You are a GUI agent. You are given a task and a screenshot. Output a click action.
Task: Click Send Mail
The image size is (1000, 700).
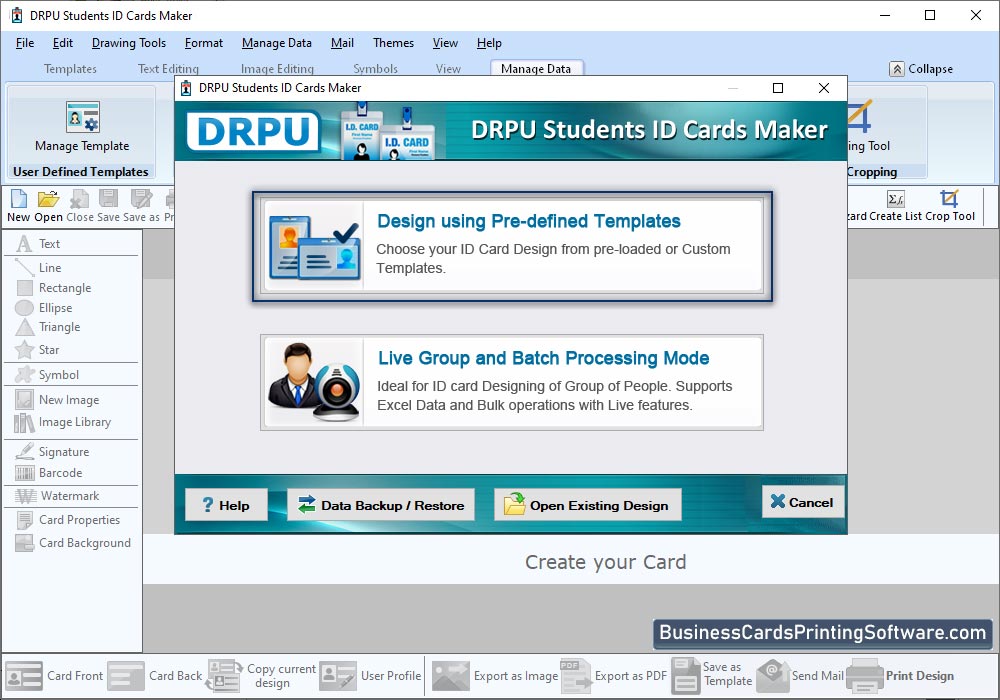click(x=800, y=676)
